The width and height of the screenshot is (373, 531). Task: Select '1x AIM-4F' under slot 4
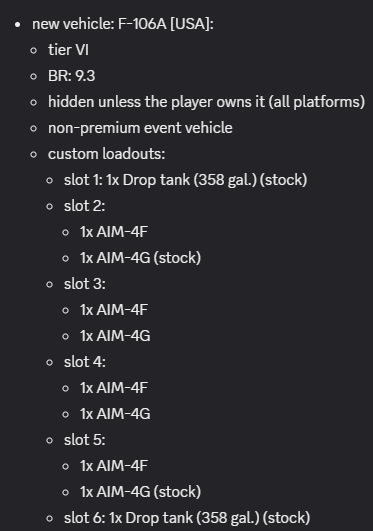click(x=114, y=388)
